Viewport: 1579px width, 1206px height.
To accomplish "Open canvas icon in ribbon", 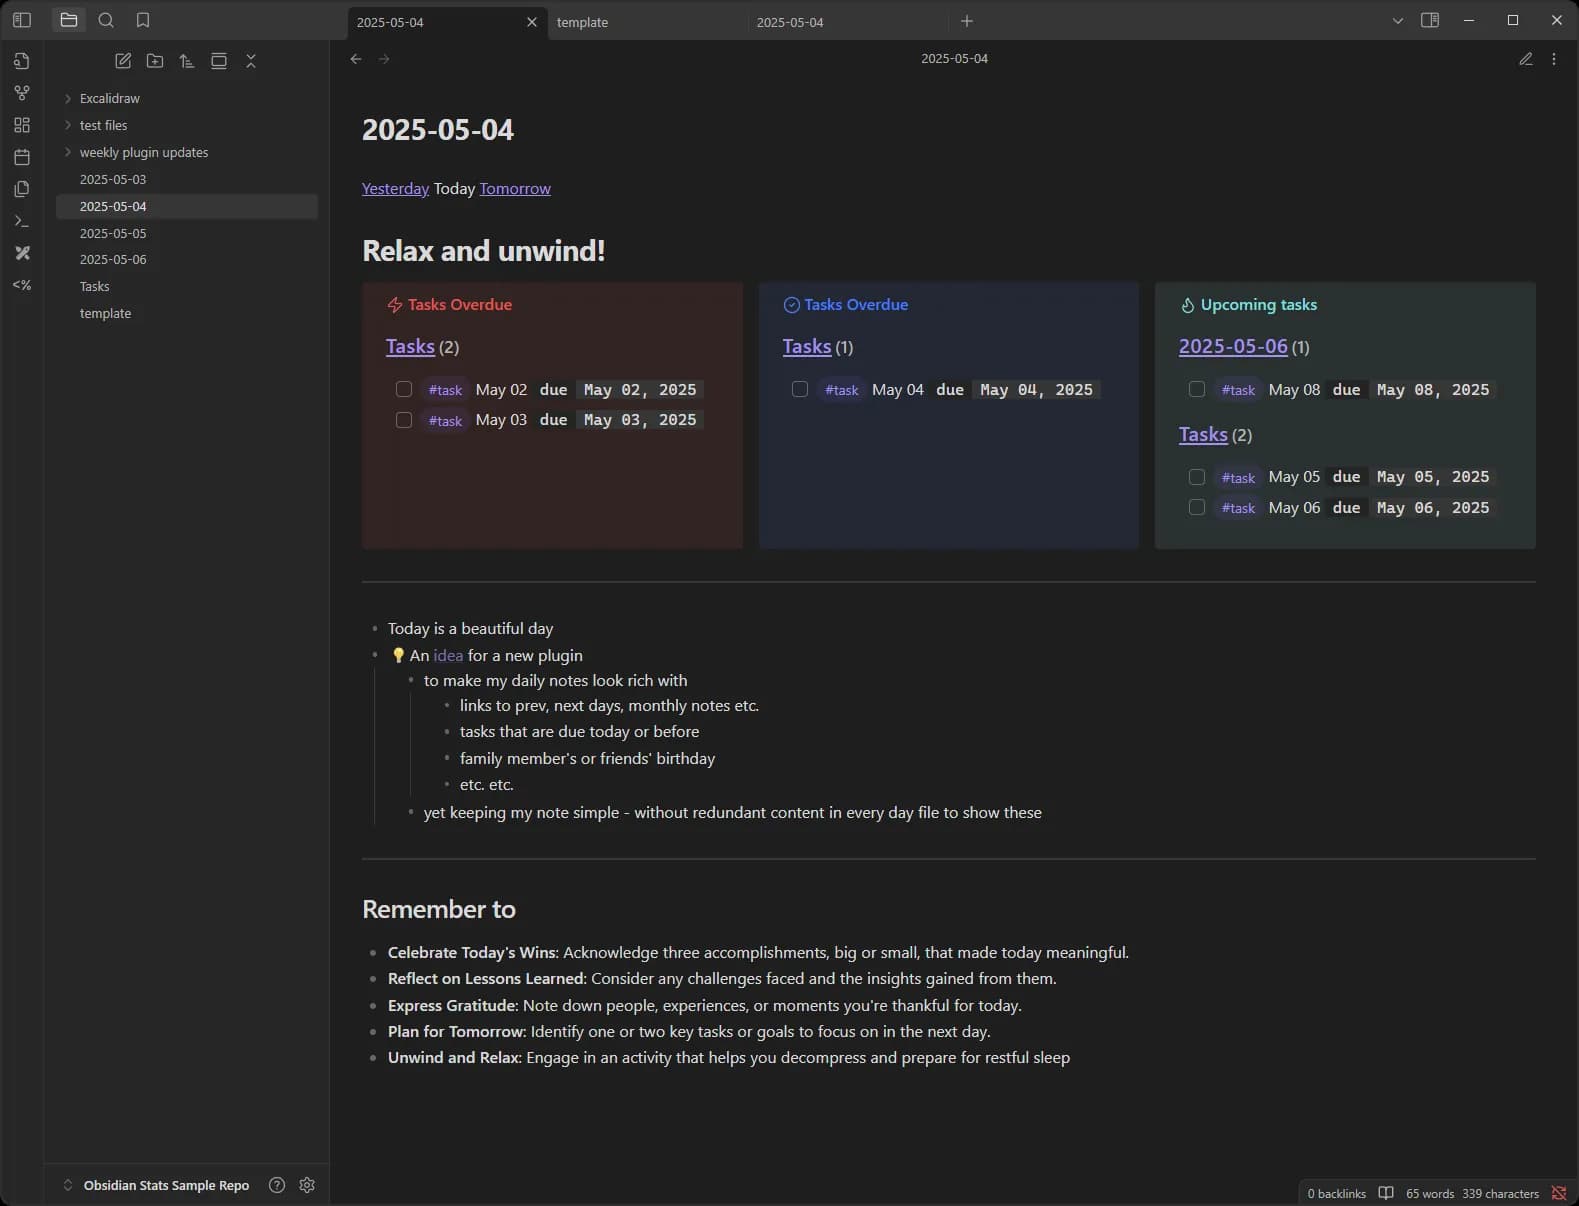I will [22, 125].
